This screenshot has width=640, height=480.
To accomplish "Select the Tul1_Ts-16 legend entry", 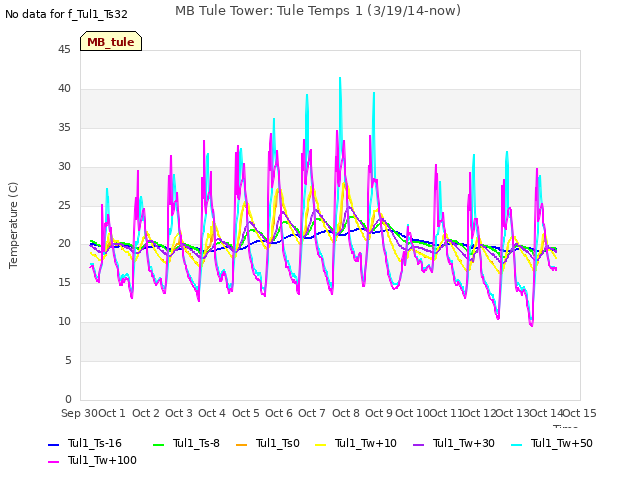I will pos(85,443).
